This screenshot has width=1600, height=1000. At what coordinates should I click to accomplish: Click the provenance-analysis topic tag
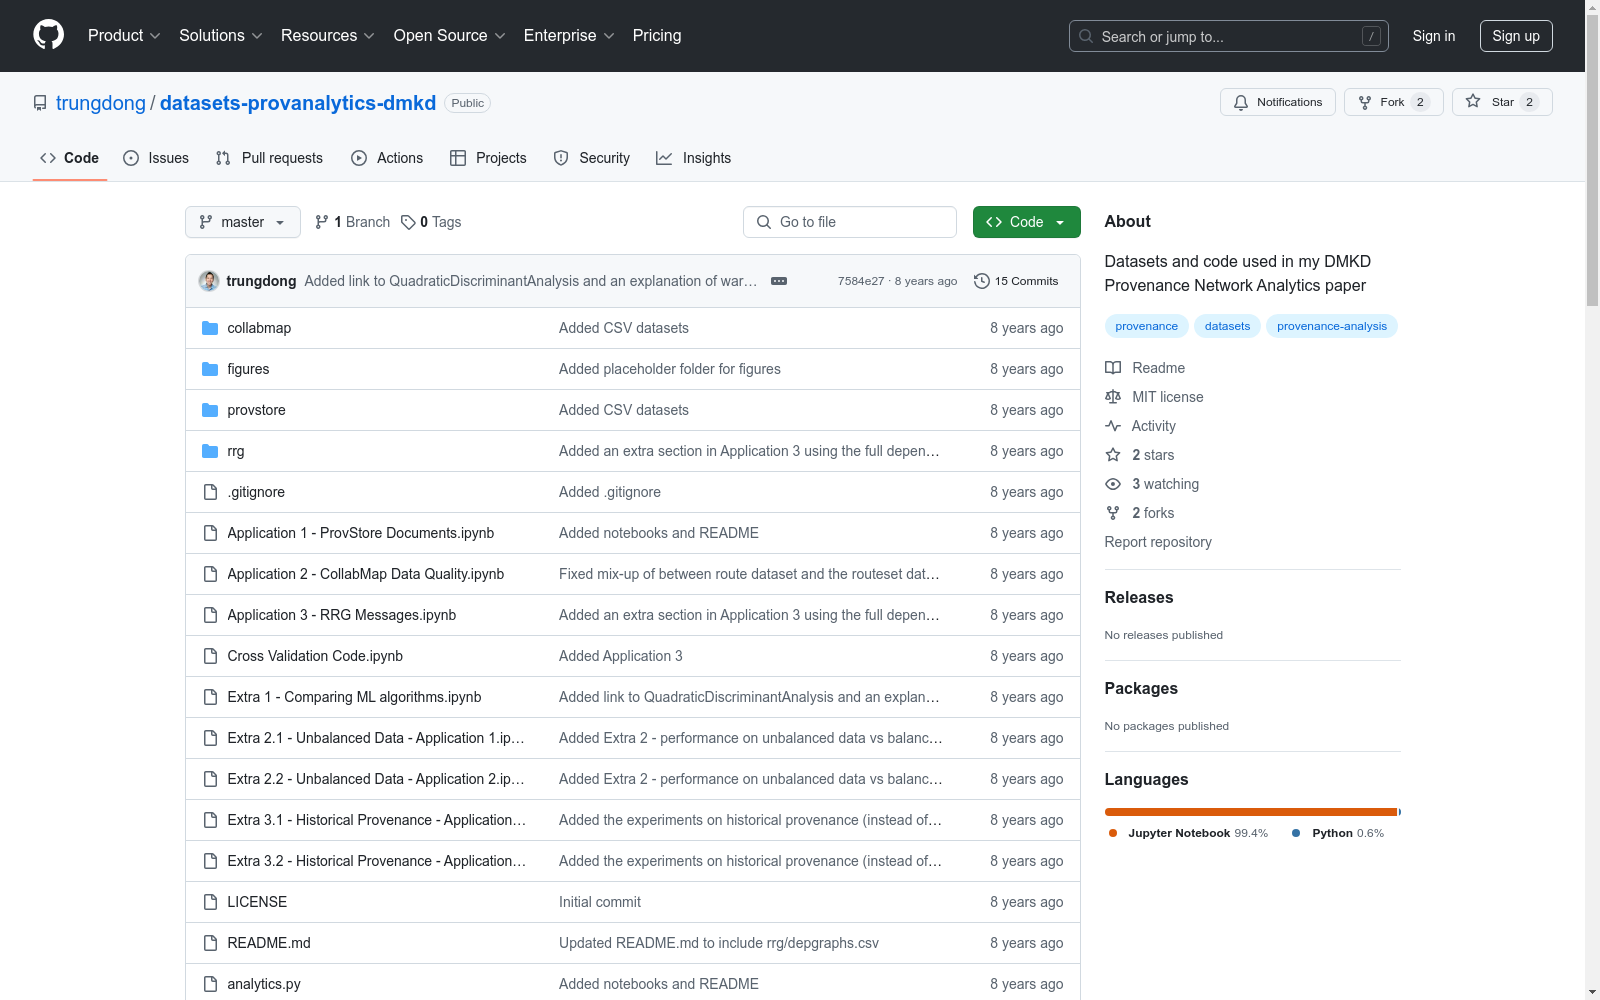(x=1332, y=326)
